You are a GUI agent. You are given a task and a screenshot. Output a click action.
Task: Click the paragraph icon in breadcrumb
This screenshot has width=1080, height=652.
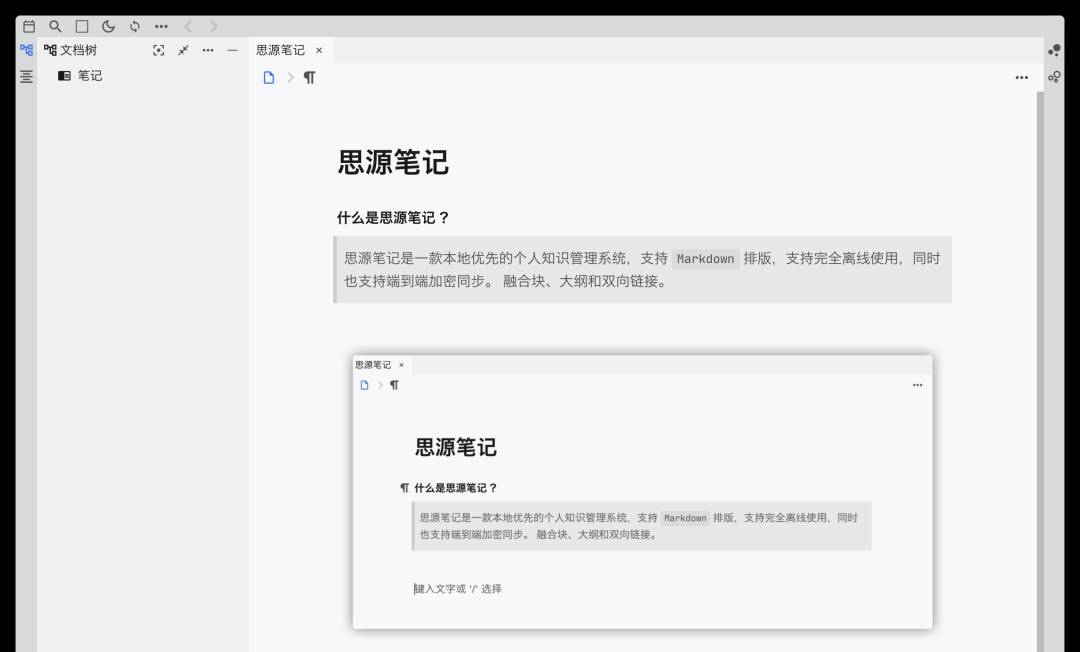(x=310, y=78)
